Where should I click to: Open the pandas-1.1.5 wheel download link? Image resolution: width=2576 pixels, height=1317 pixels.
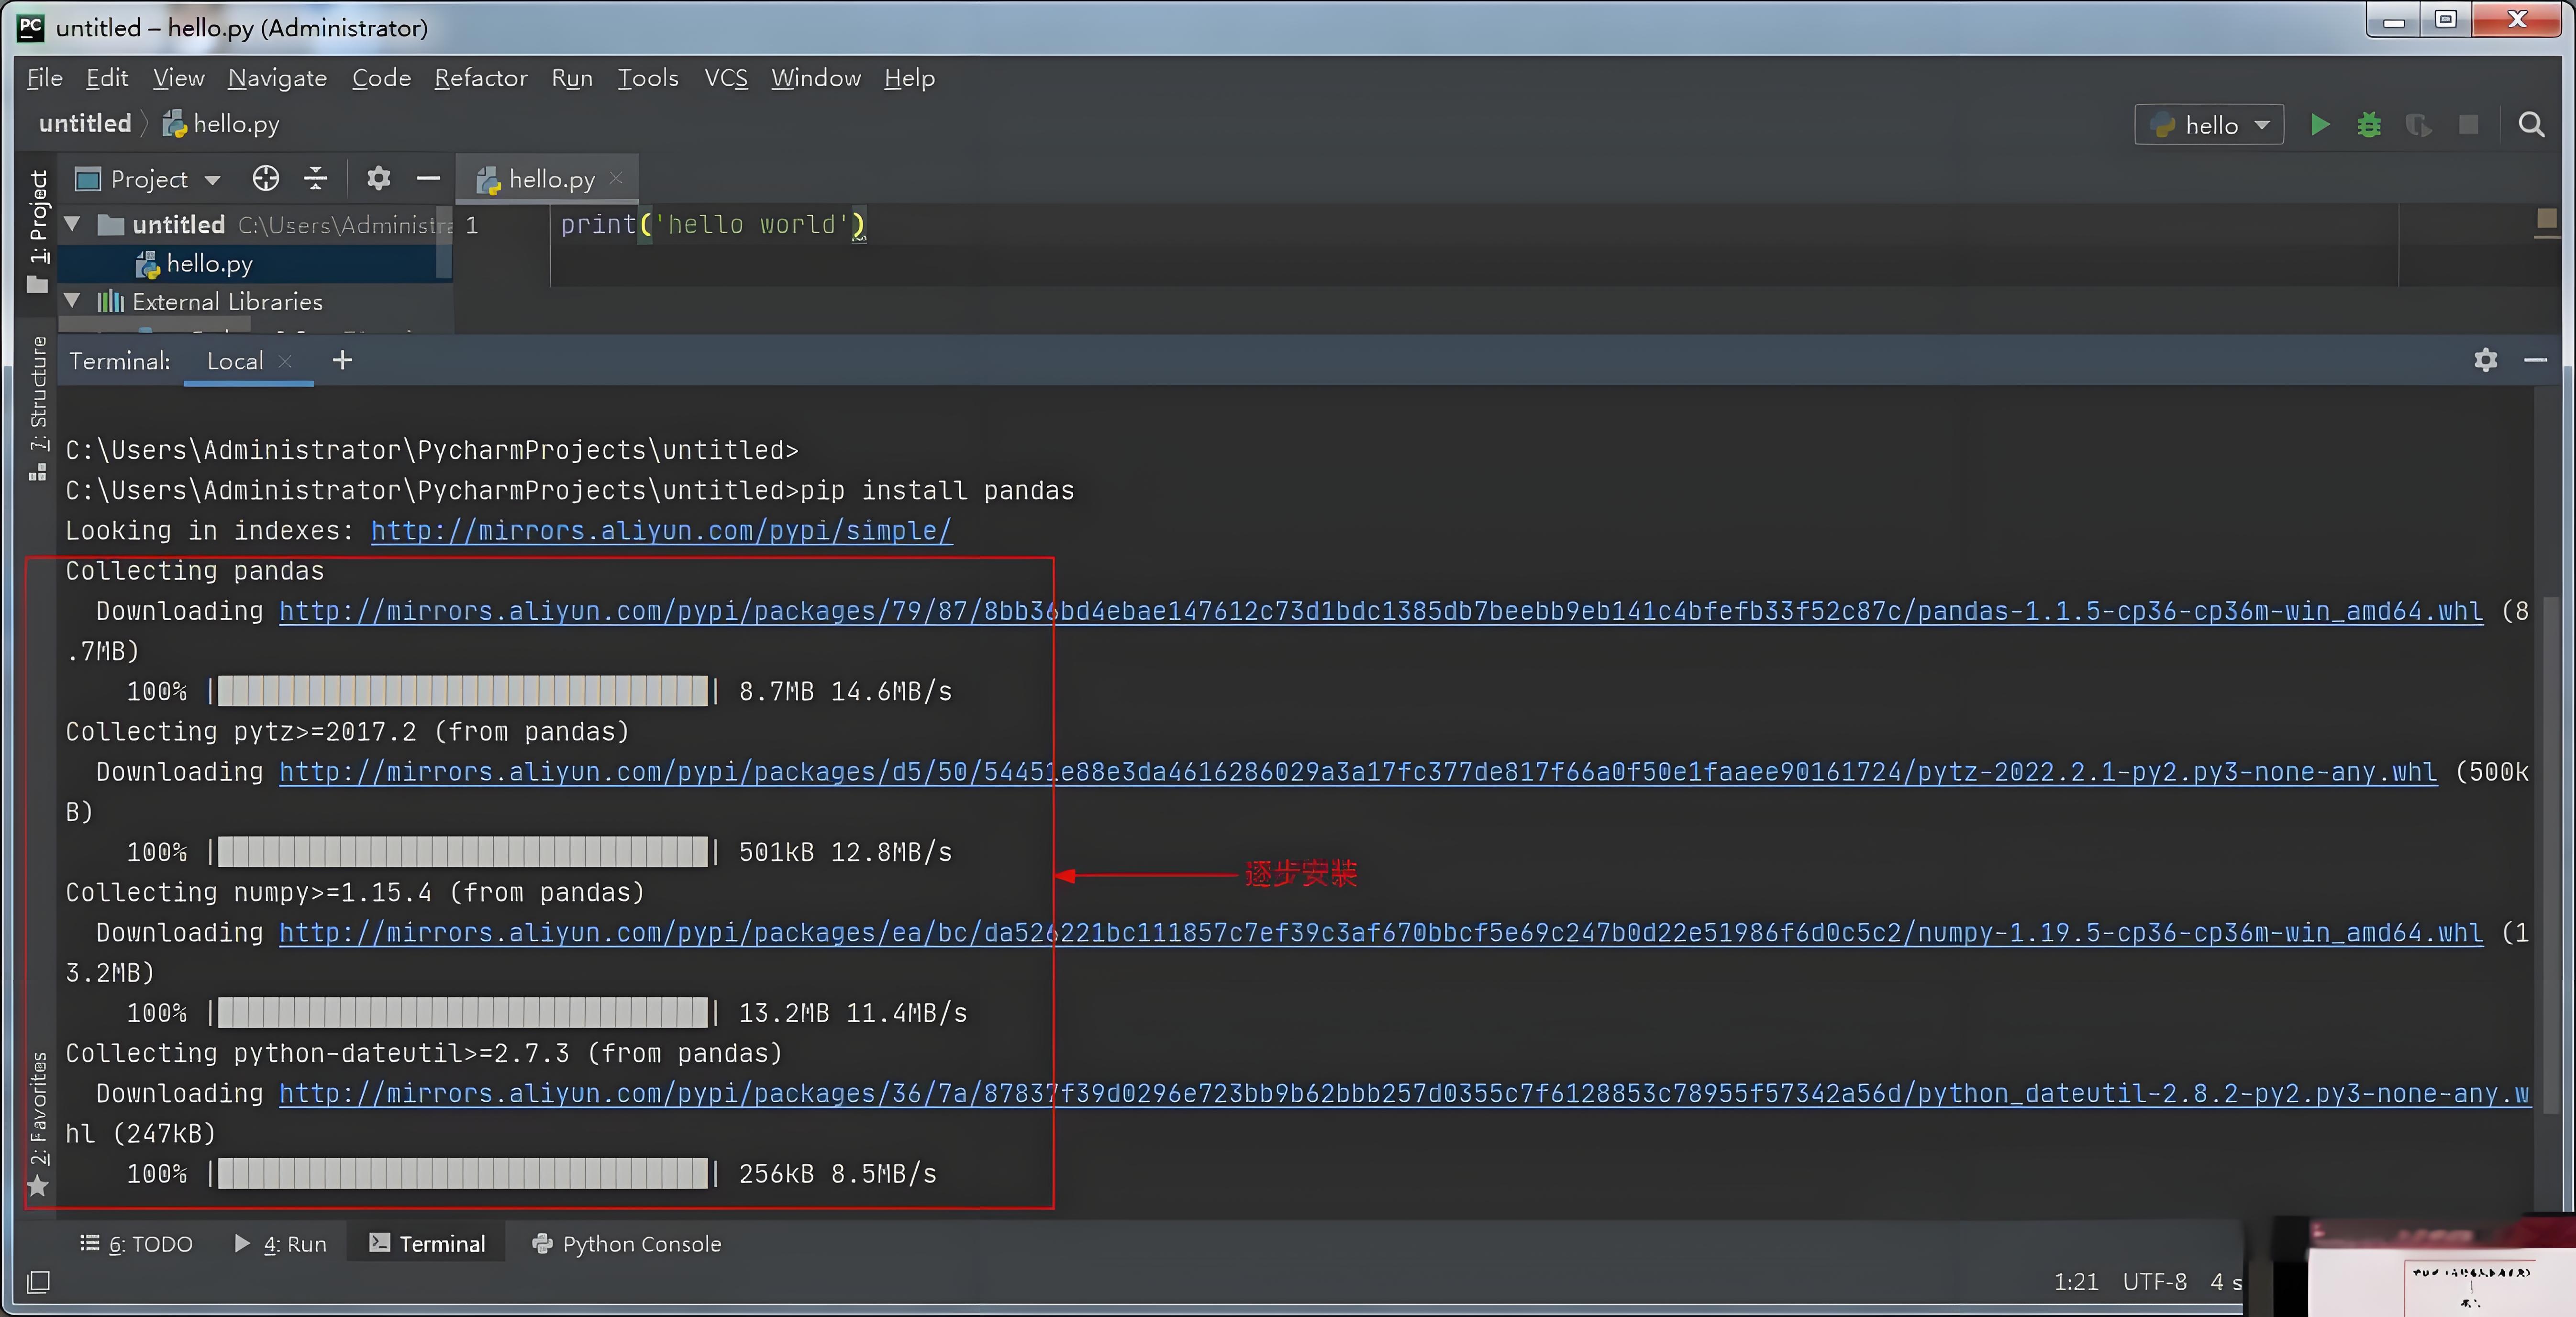[1380, 611]
